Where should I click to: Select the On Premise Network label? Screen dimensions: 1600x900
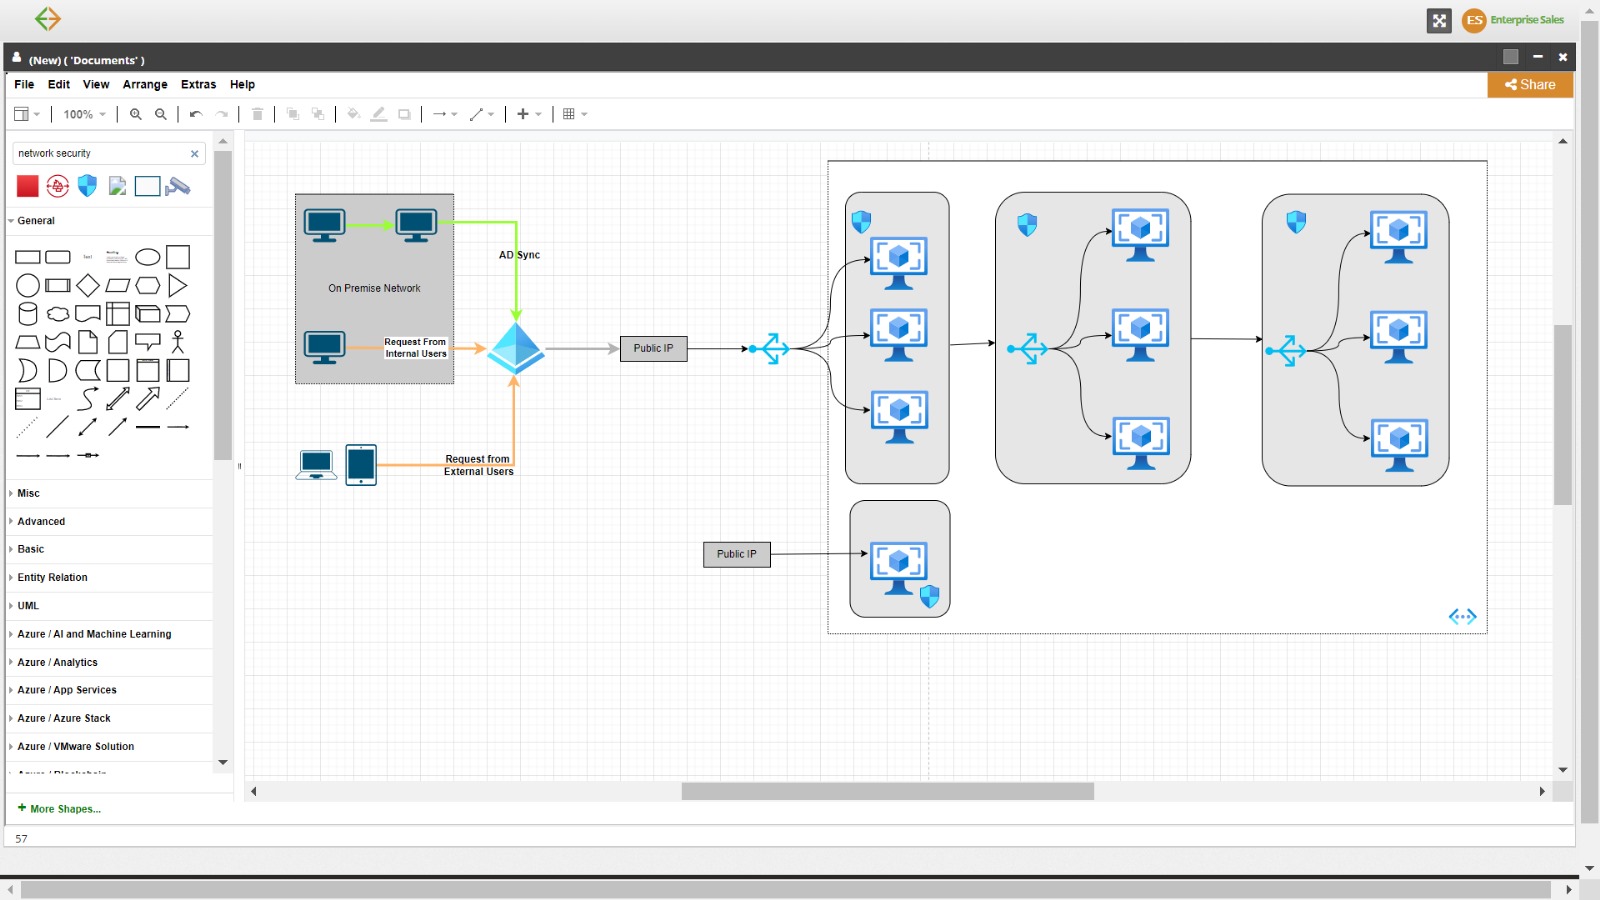[374, 288]
